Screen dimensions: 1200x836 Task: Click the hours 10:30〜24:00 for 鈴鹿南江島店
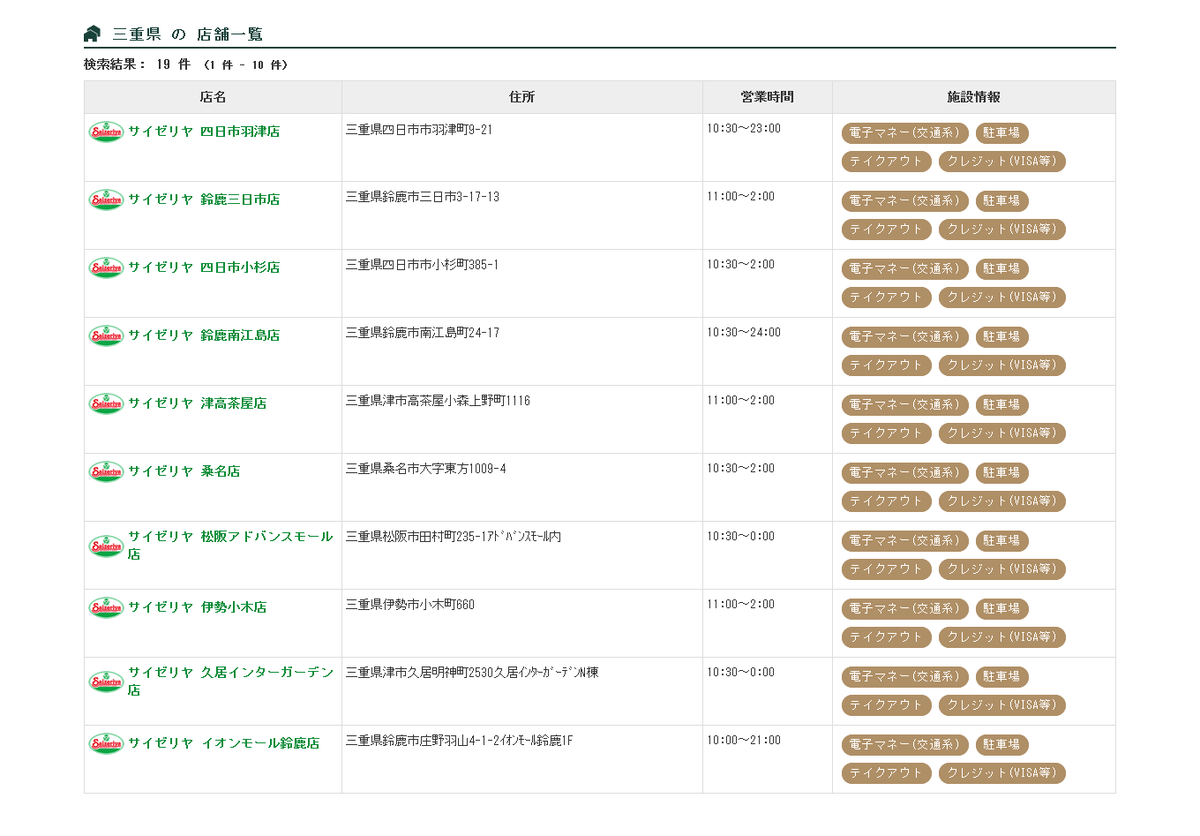[744, 333]
